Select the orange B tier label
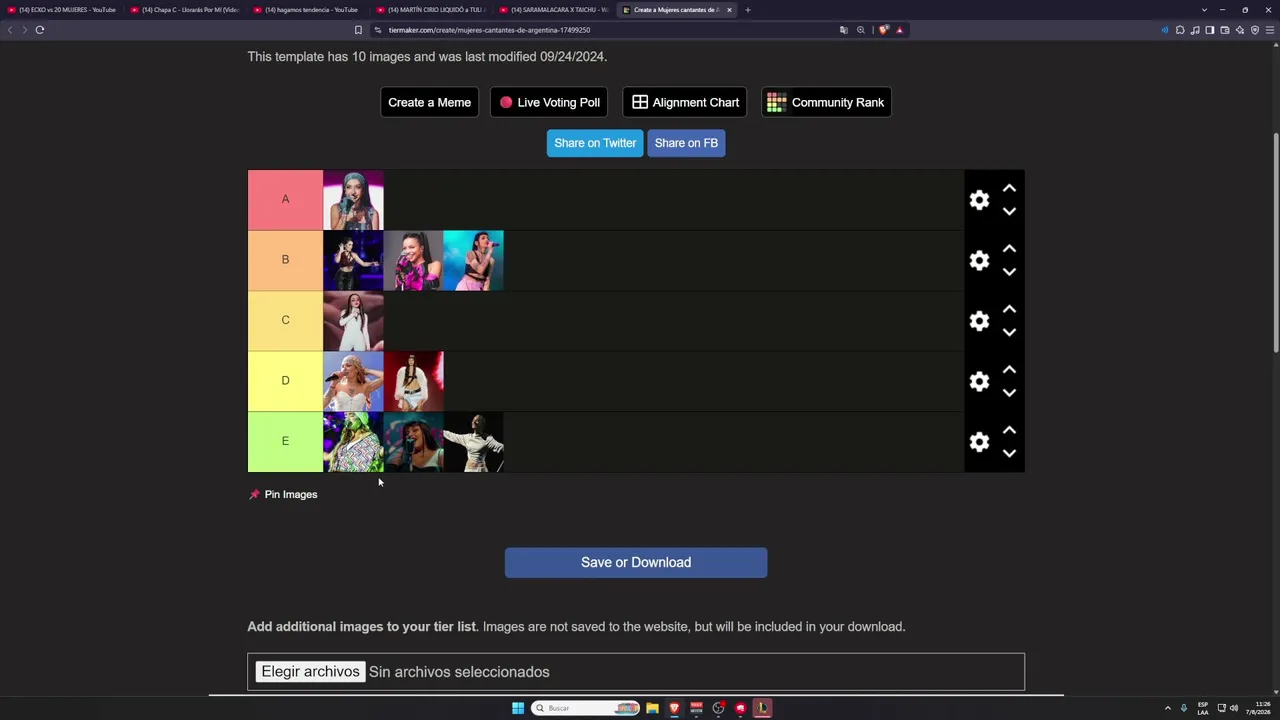The height and width of the screenshot is (720, 1280). click(285, 260)
